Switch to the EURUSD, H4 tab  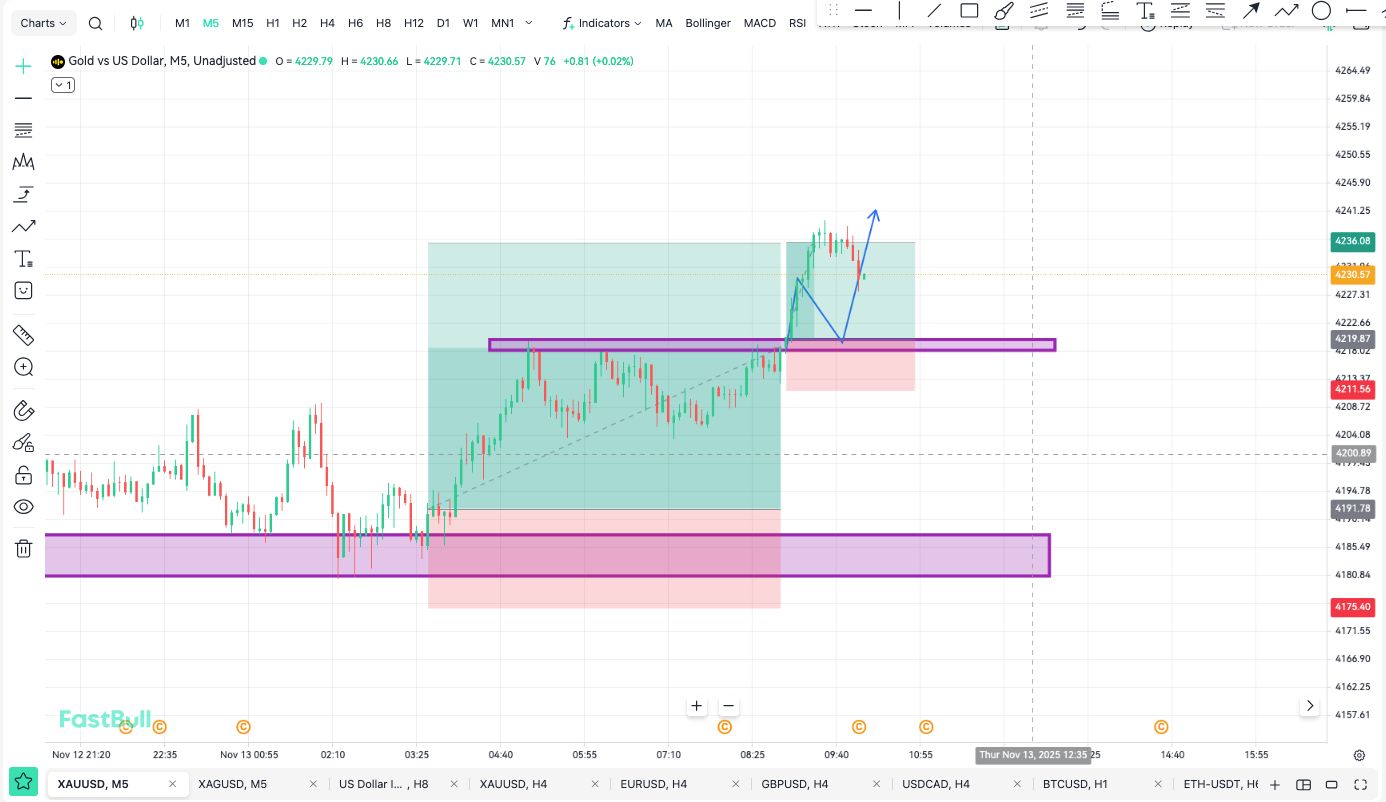[652, 784]
